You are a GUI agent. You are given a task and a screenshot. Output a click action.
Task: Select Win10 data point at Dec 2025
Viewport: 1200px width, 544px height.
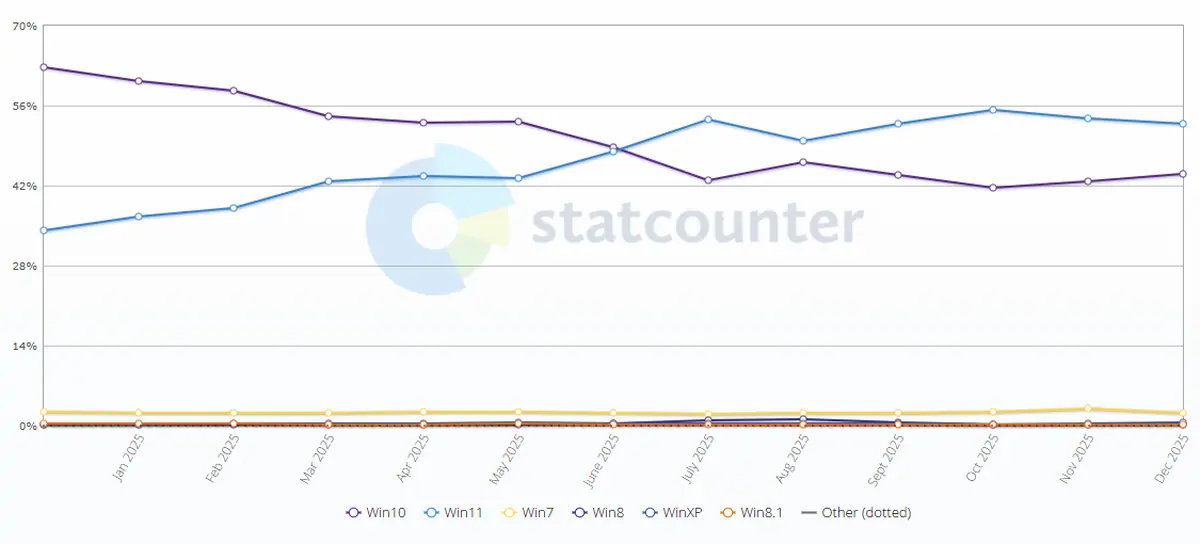pos(1183,174)
